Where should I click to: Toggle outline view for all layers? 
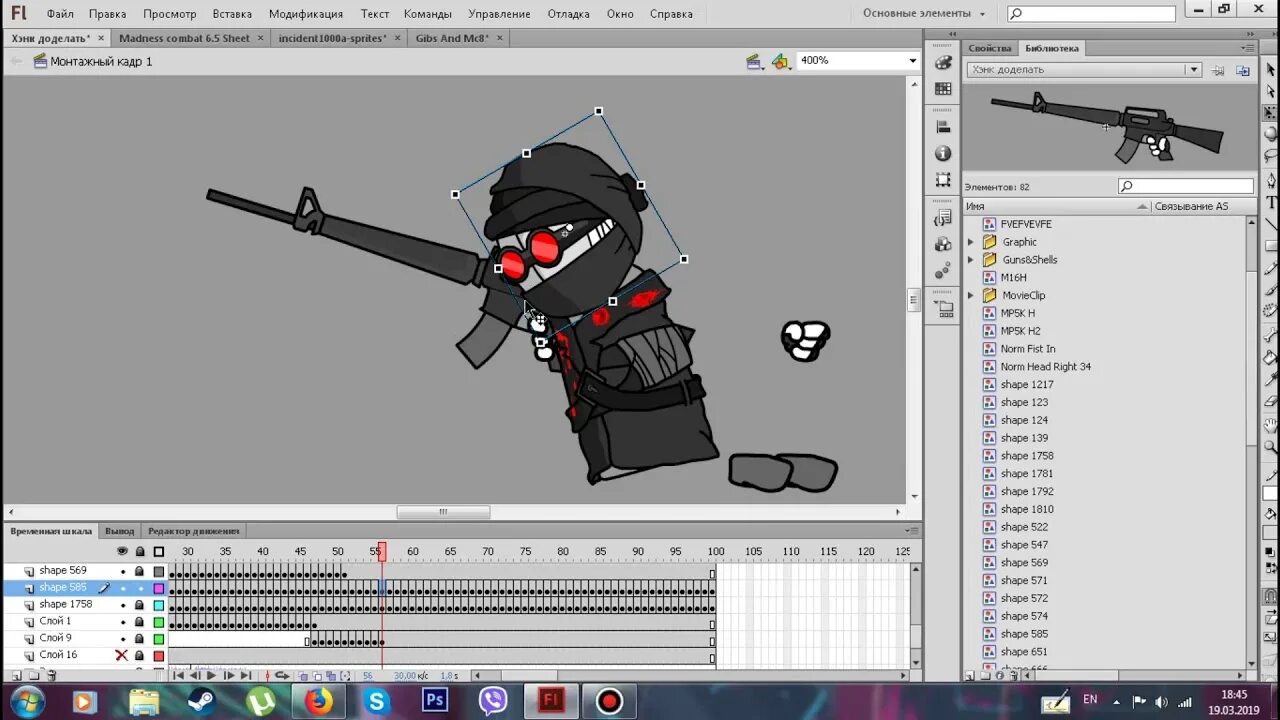click(158, 551)
